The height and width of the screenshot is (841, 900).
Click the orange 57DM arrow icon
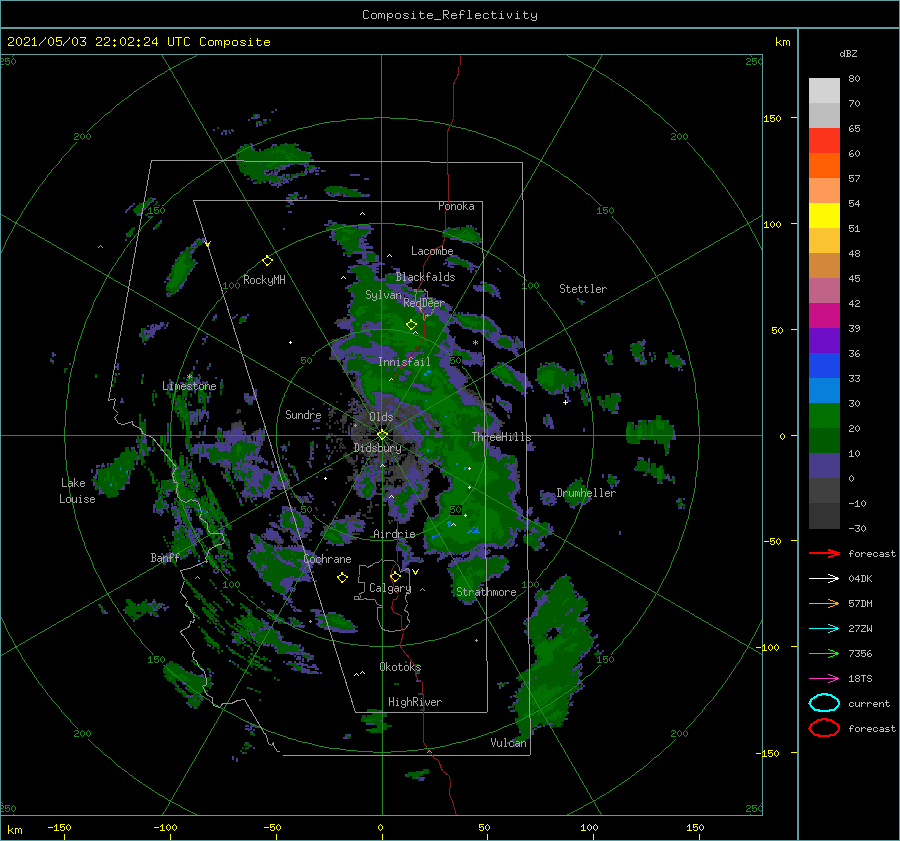click(x=824, y=603)
